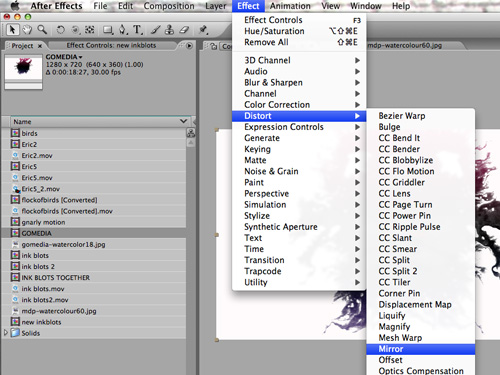Open the Window menu
The width and height of the screenshot is (500, 375).
[366, 6]
